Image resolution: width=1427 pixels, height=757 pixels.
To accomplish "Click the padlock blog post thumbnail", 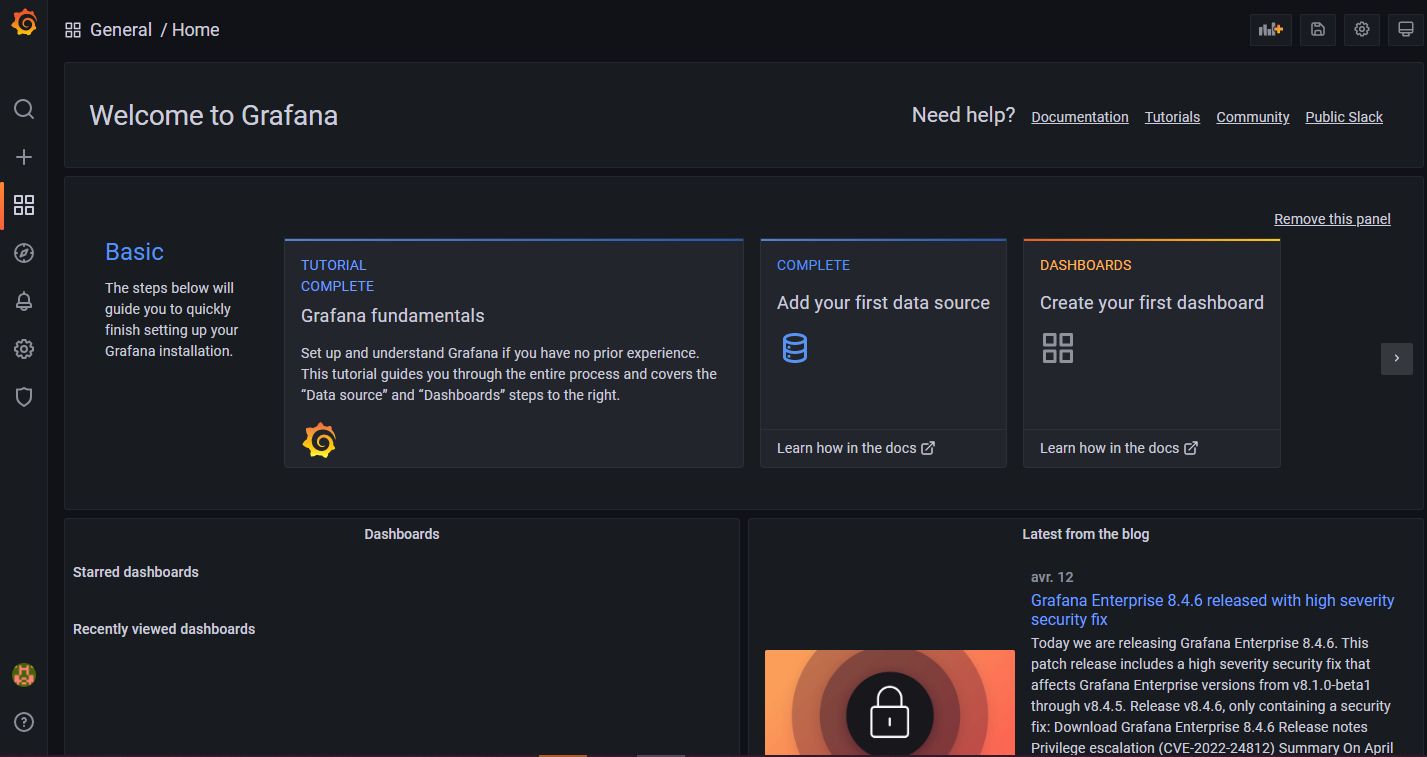I will click(x=890, y=702).
